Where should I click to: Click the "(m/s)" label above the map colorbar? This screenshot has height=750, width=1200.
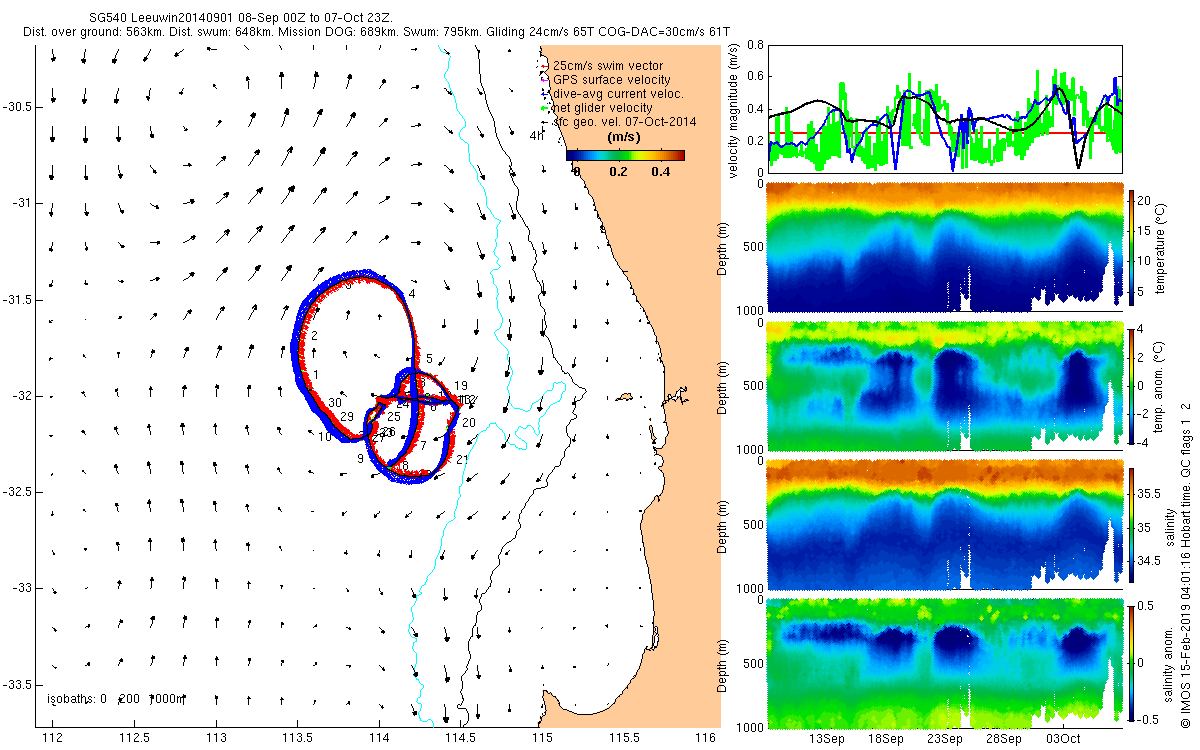(625, 138)
